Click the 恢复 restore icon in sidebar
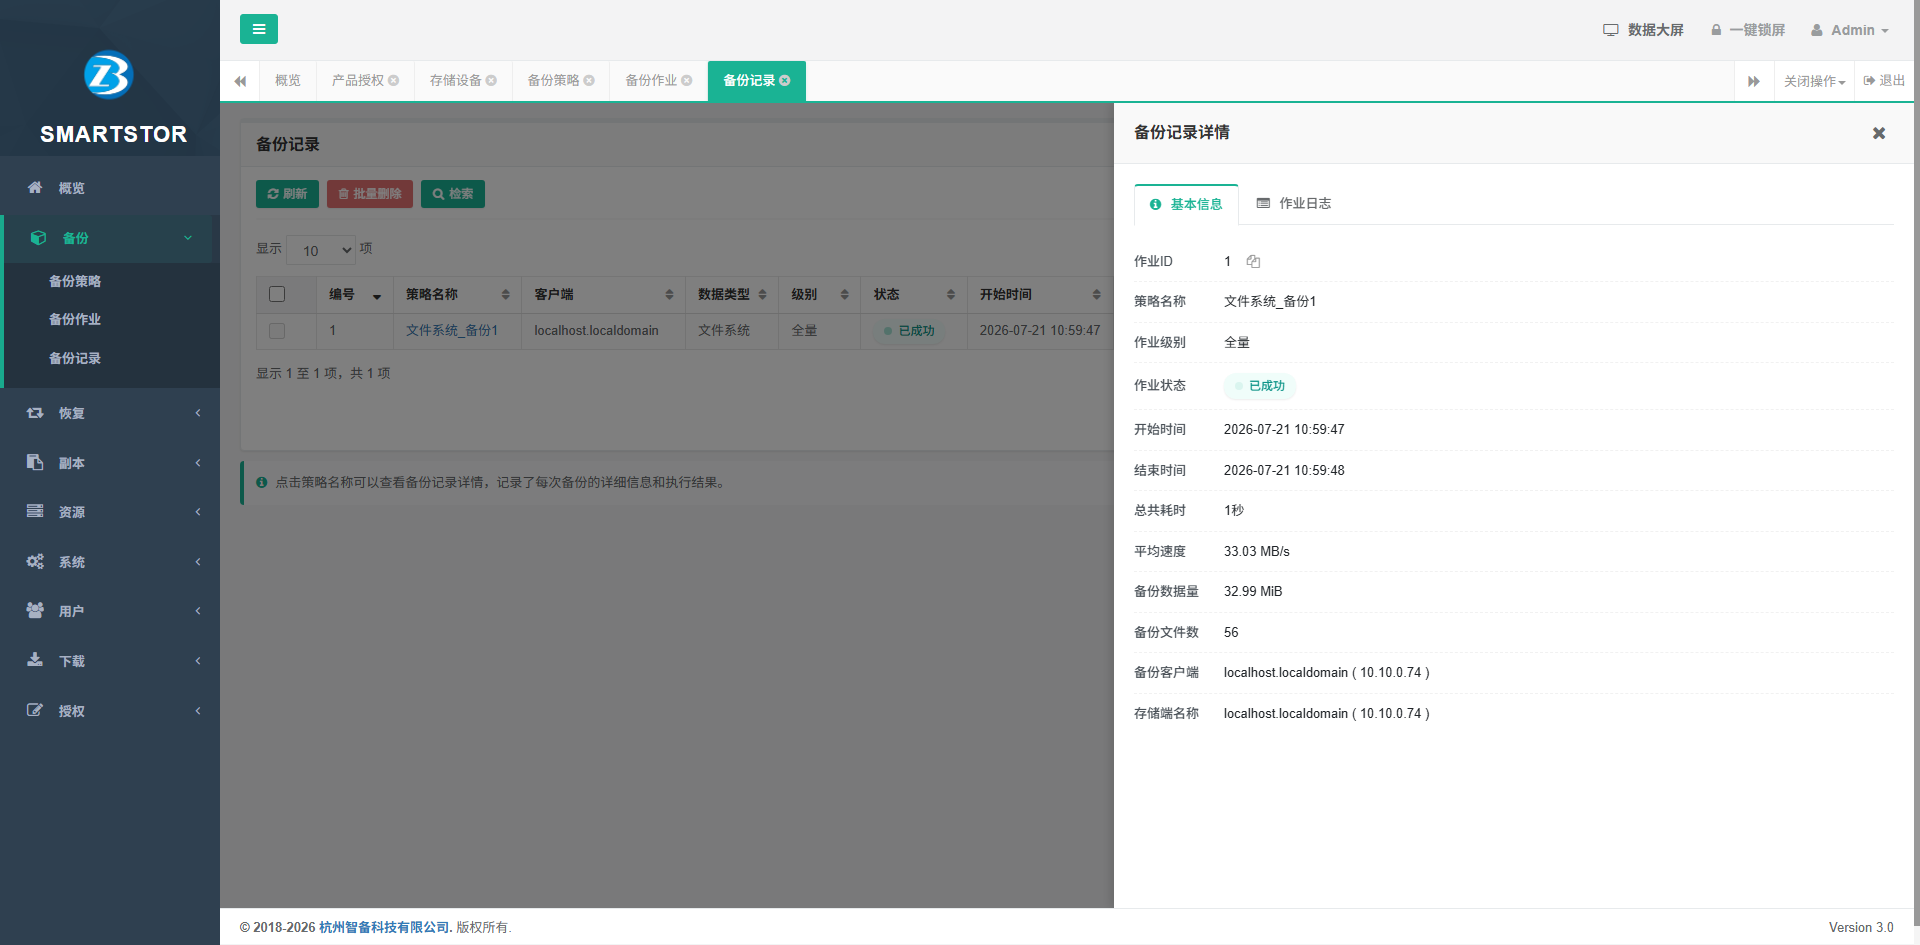Screen dimensions: 1920x945 [35, 413]
